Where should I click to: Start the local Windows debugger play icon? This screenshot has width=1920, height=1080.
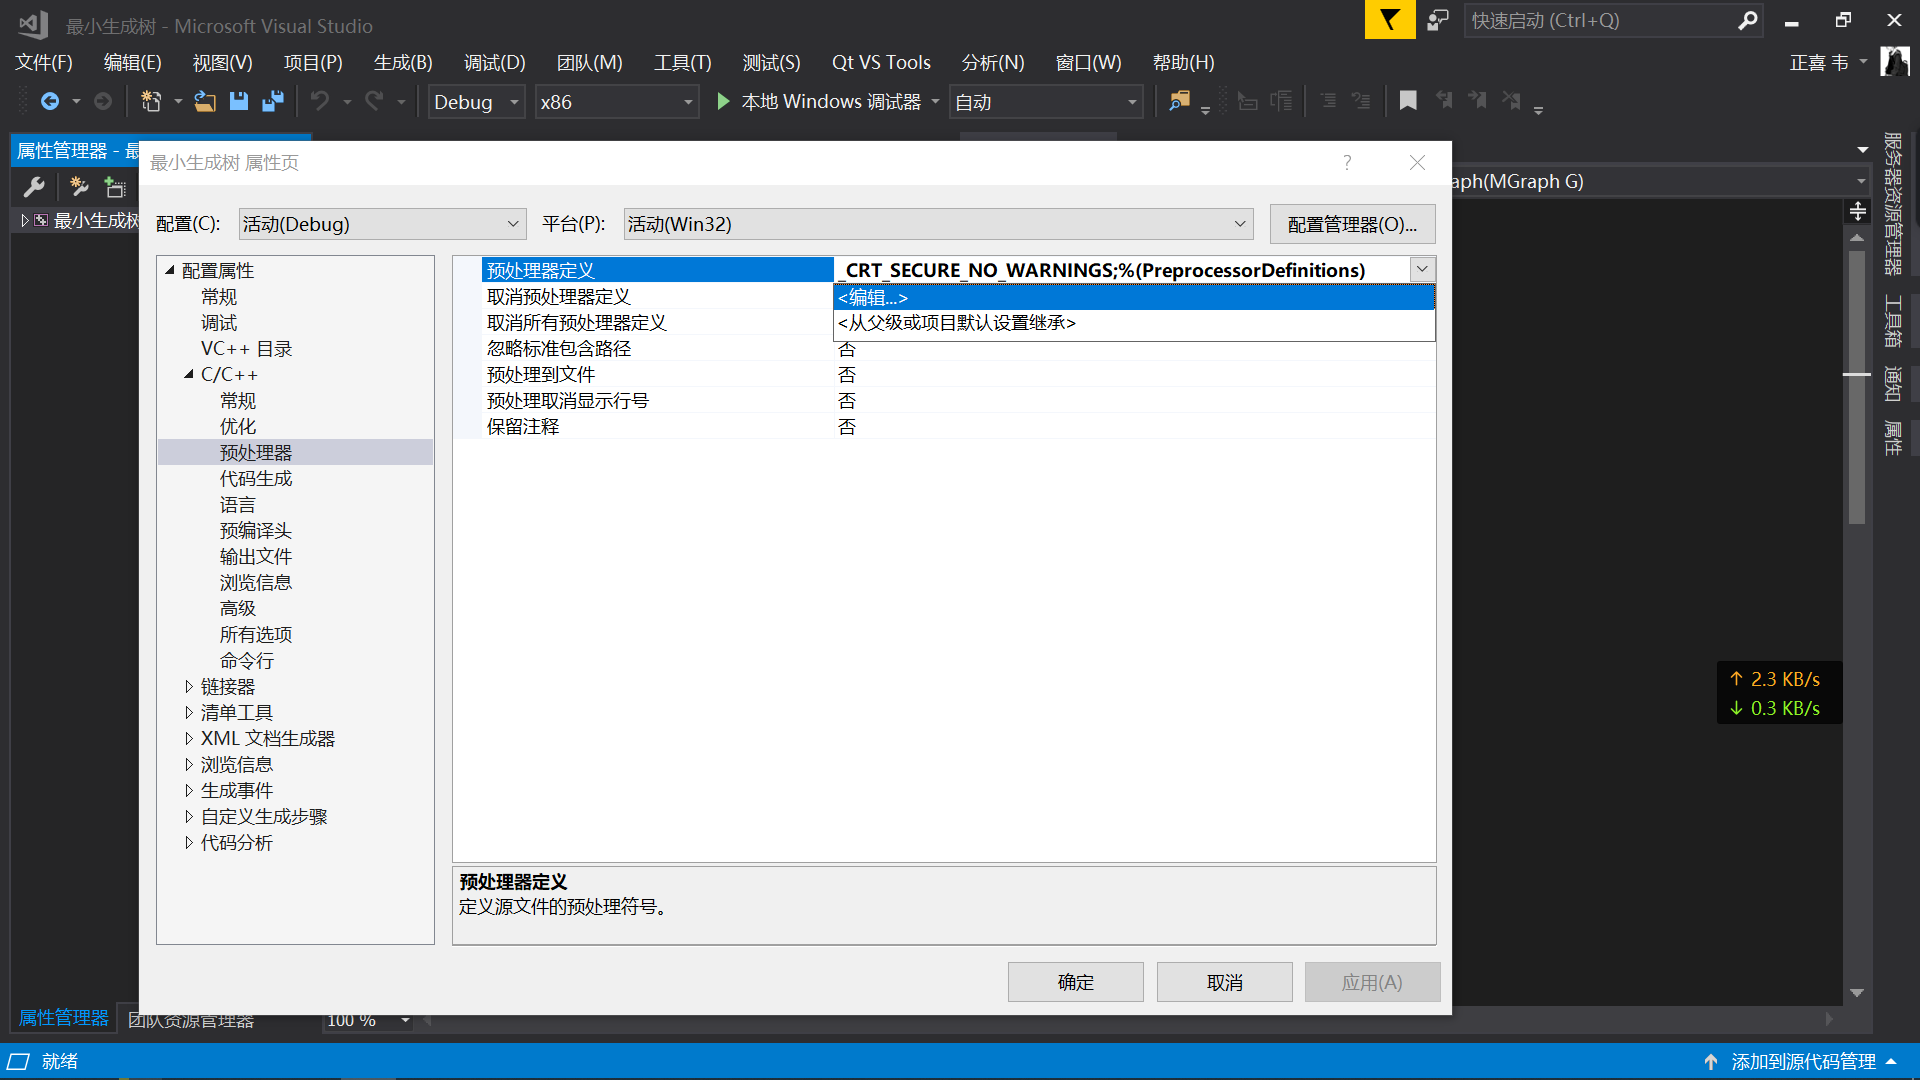point(723,101)
